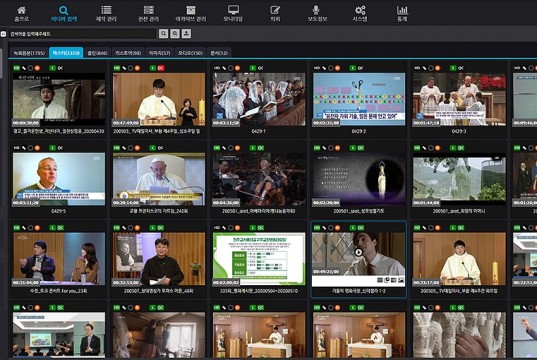The width and height of the screenshot is (537, 360).
Task: Expand the left side panel handle
Action: (x=3, y=34)
